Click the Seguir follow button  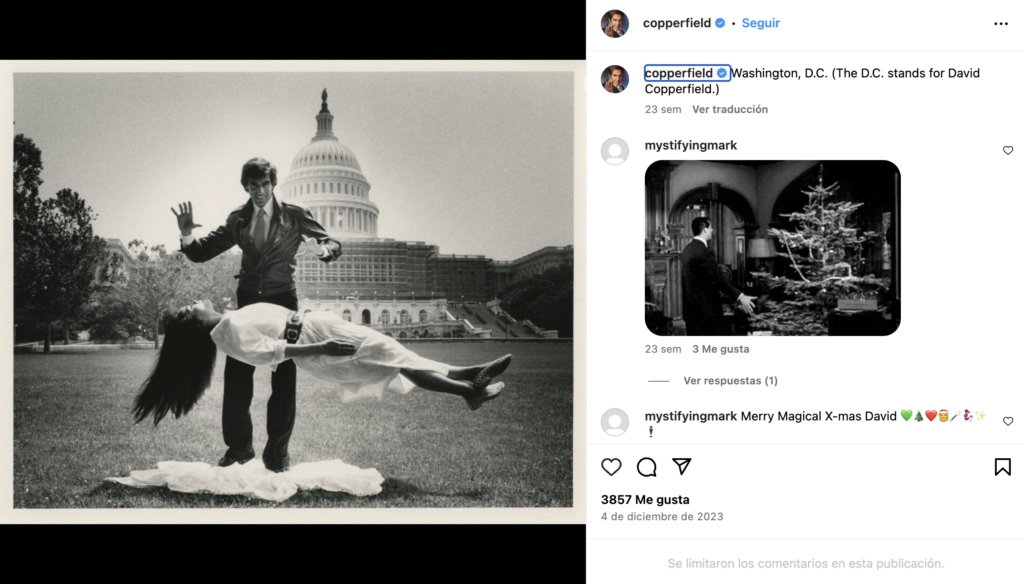click(760, 23)
